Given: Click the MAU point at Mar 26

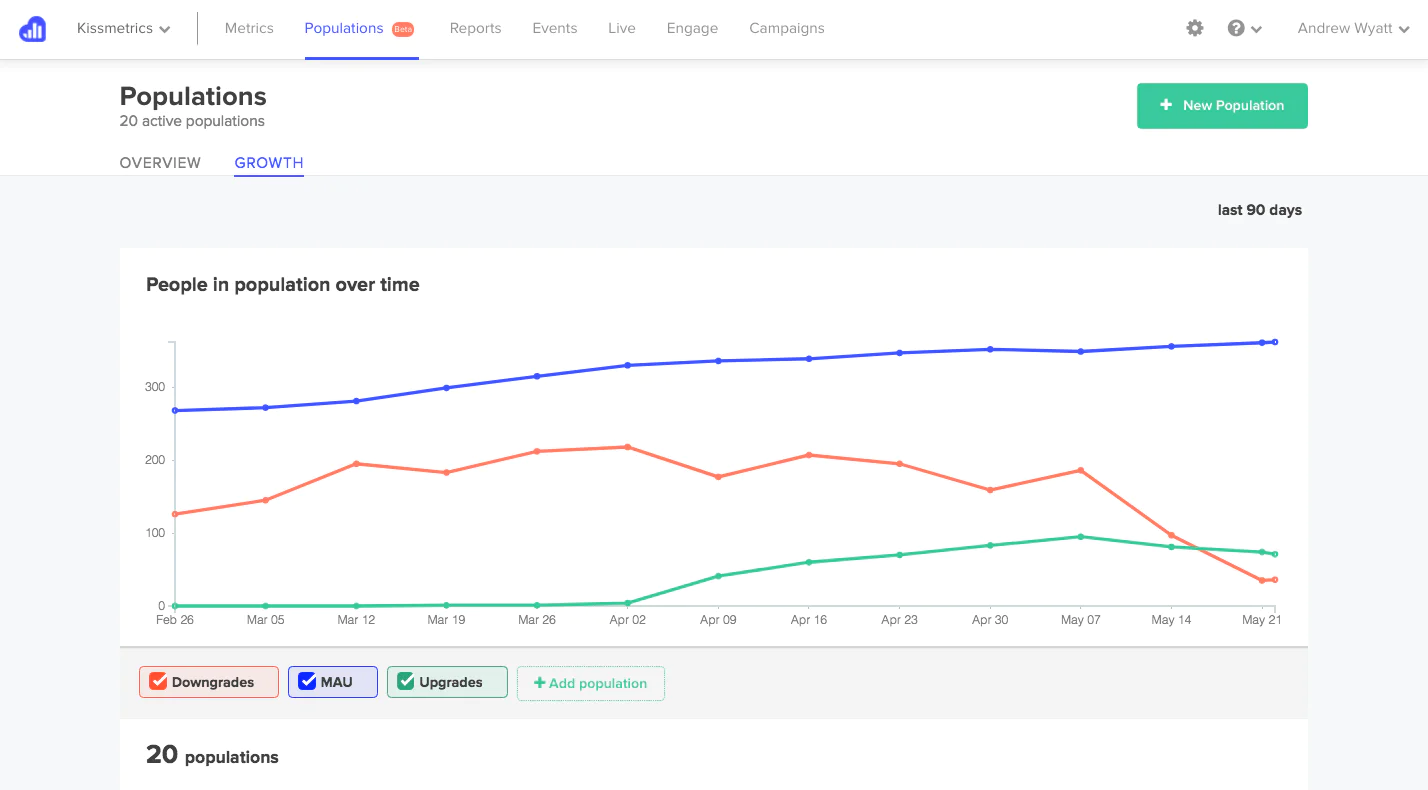Looking at the screenshot, I should [537, 376].
